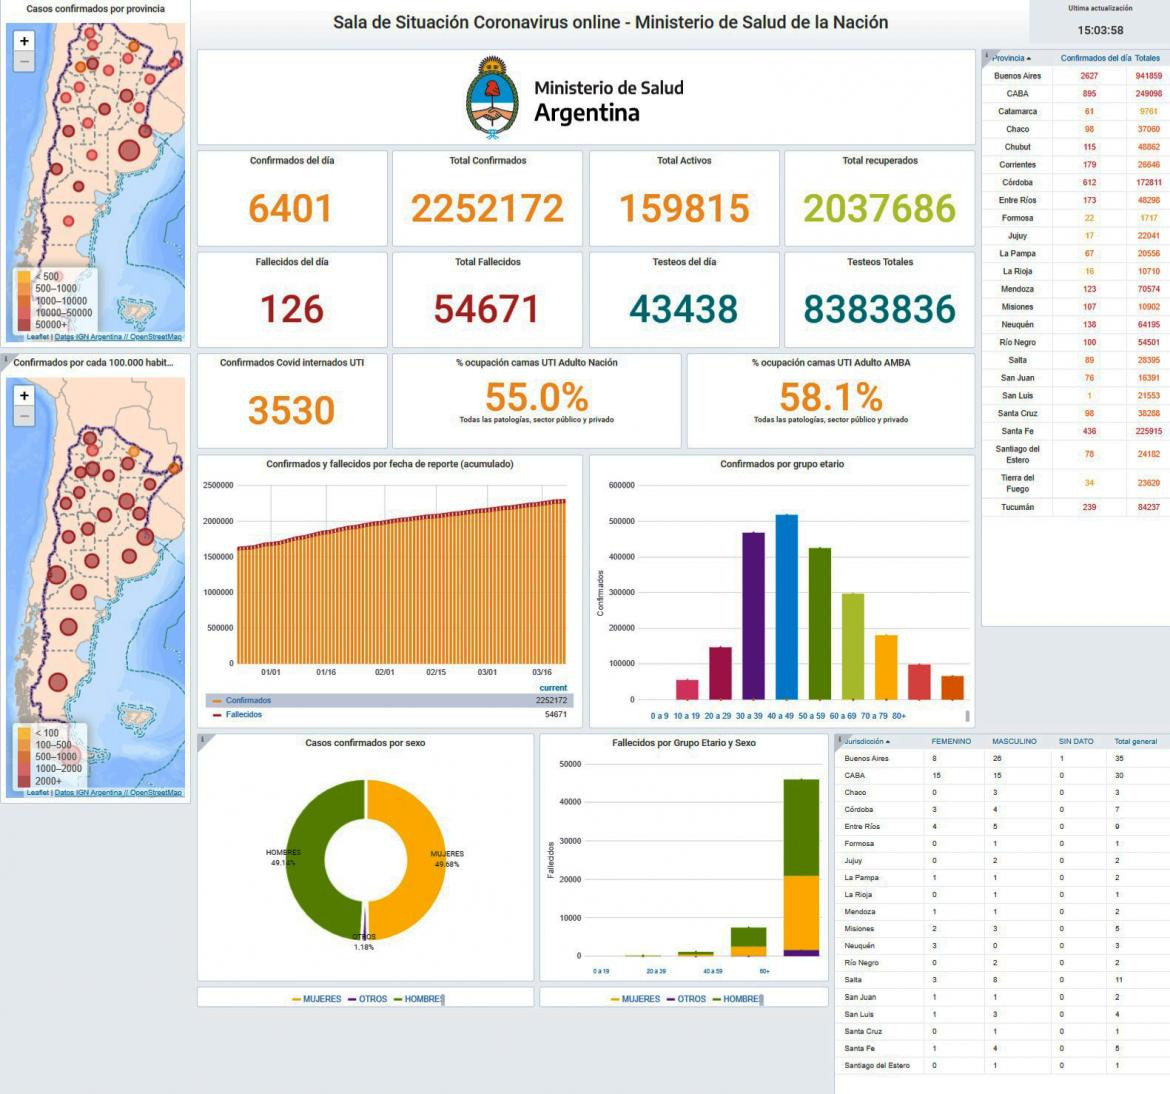Open the 'Fallecidos del día' panel title menu
The width and height of the screenshot is (1170, 1094).
click(292, 262)
